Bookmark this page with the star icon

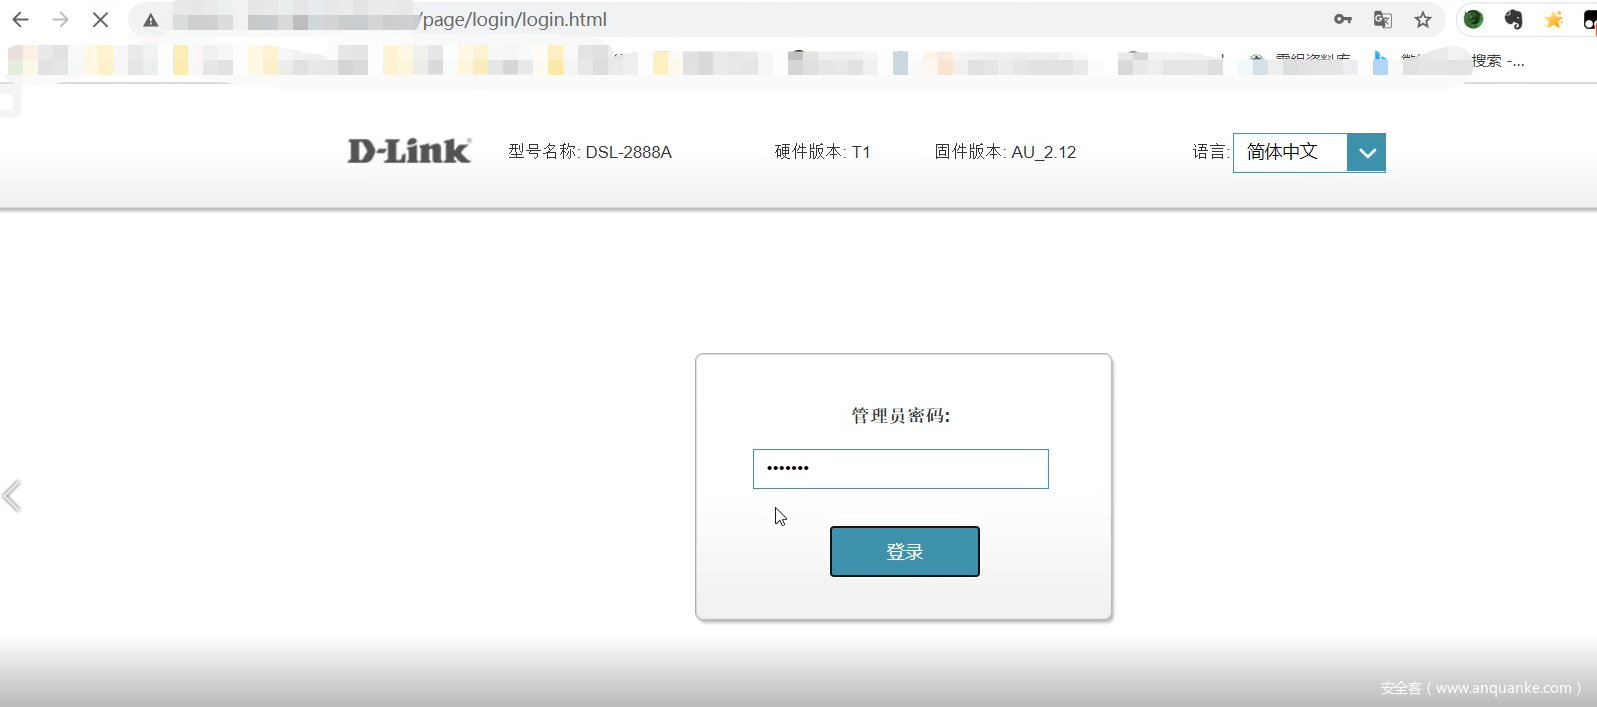pyautogui.click(x=1423, y=20)
